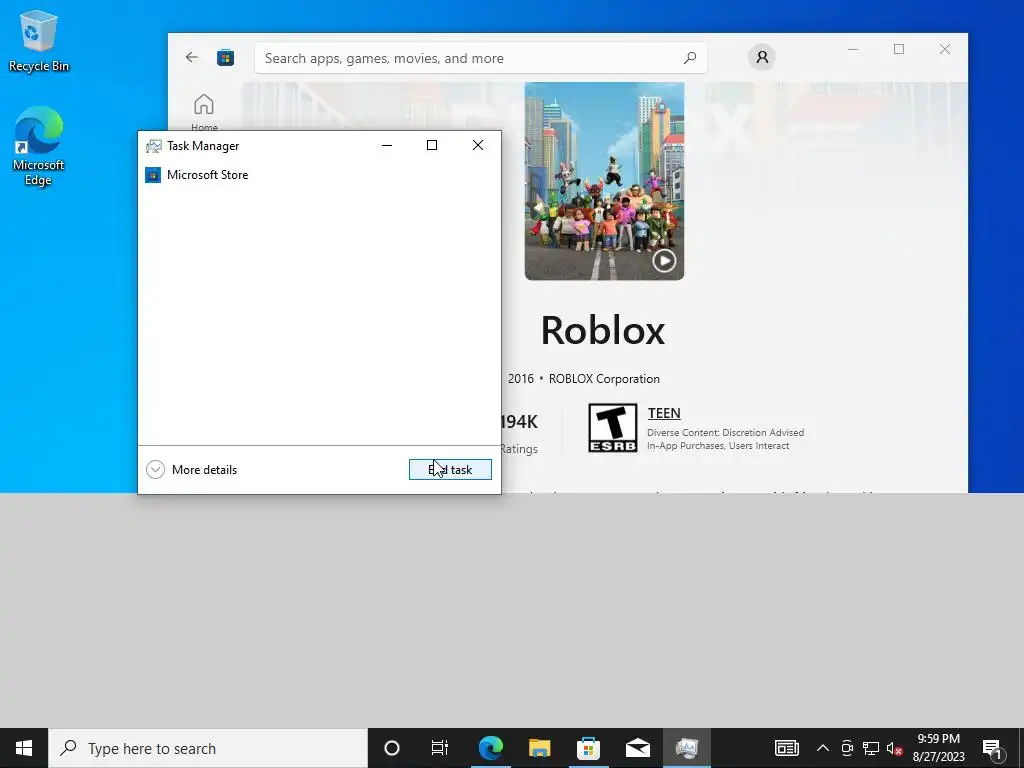Maximize the Microsoft Store window
1024x768 pixels.
tap(899, 49)
